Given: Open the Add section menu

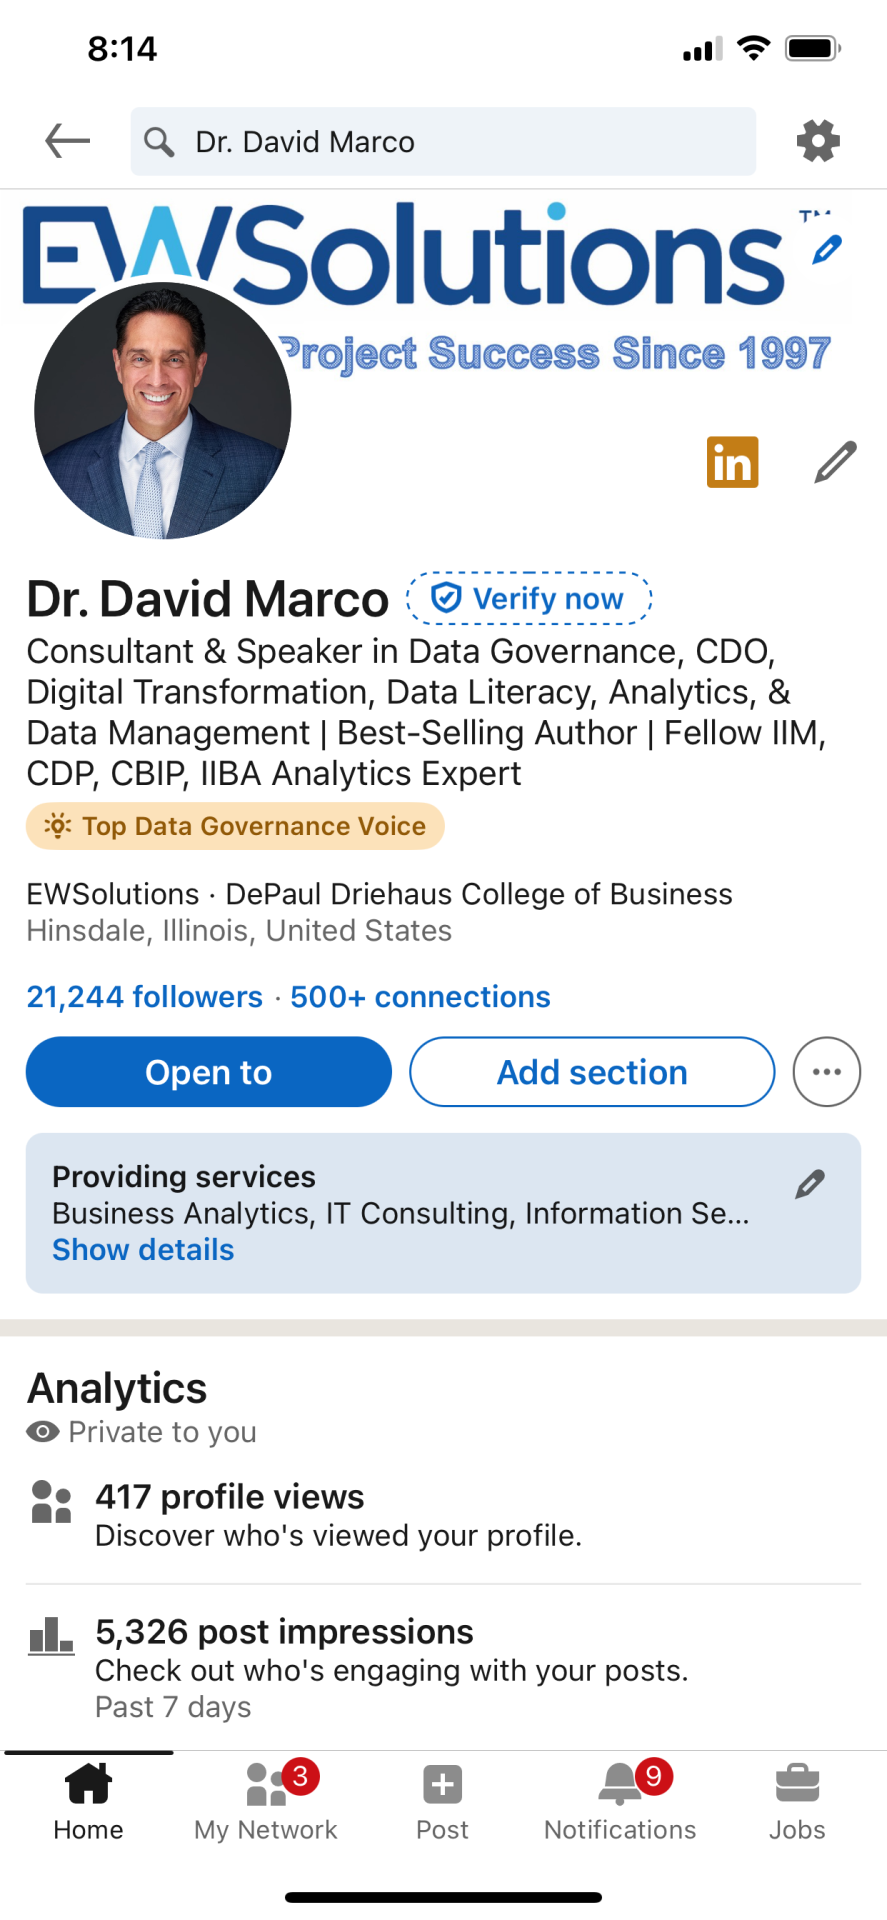Looking at the screenshot, I should coord(592,1072).
